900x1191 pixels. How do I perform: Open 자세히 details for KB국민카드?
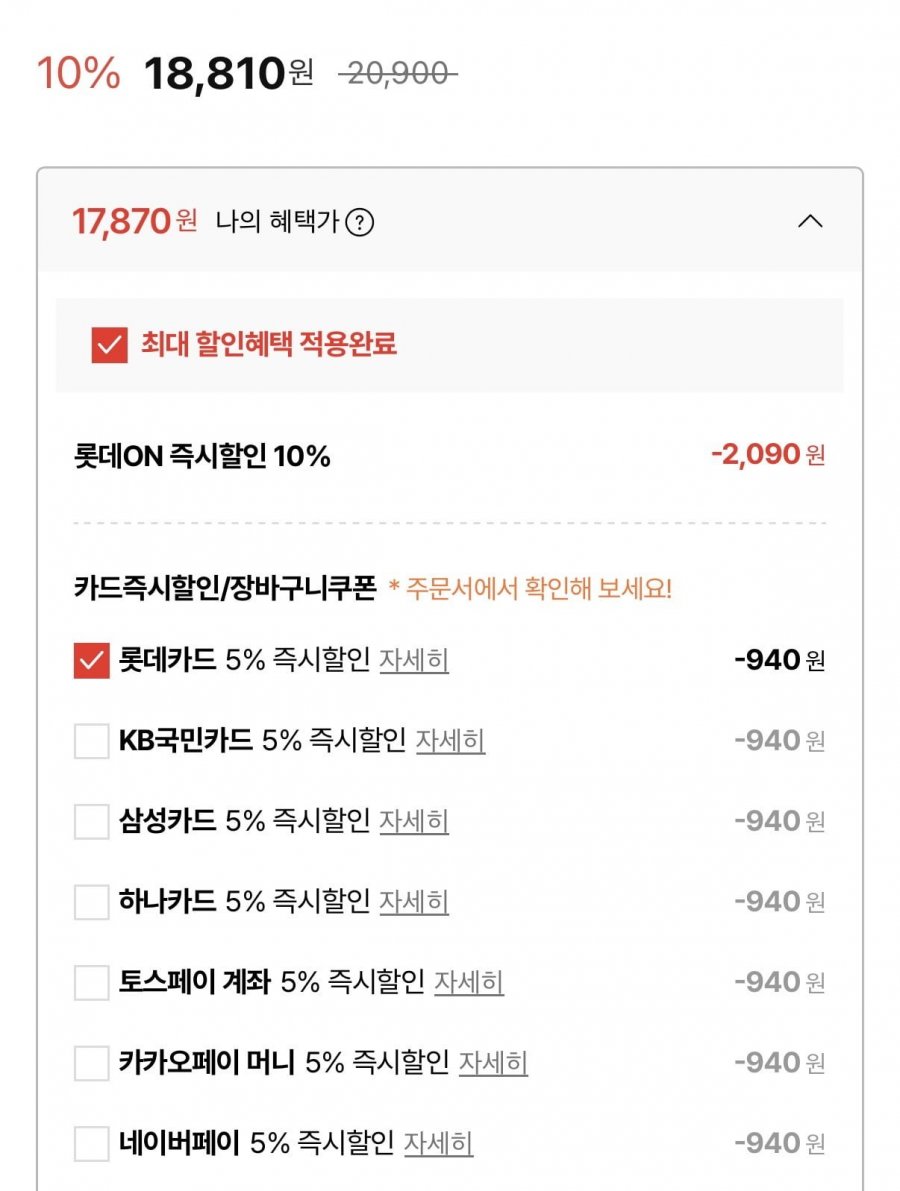click(x=450, y=741)
